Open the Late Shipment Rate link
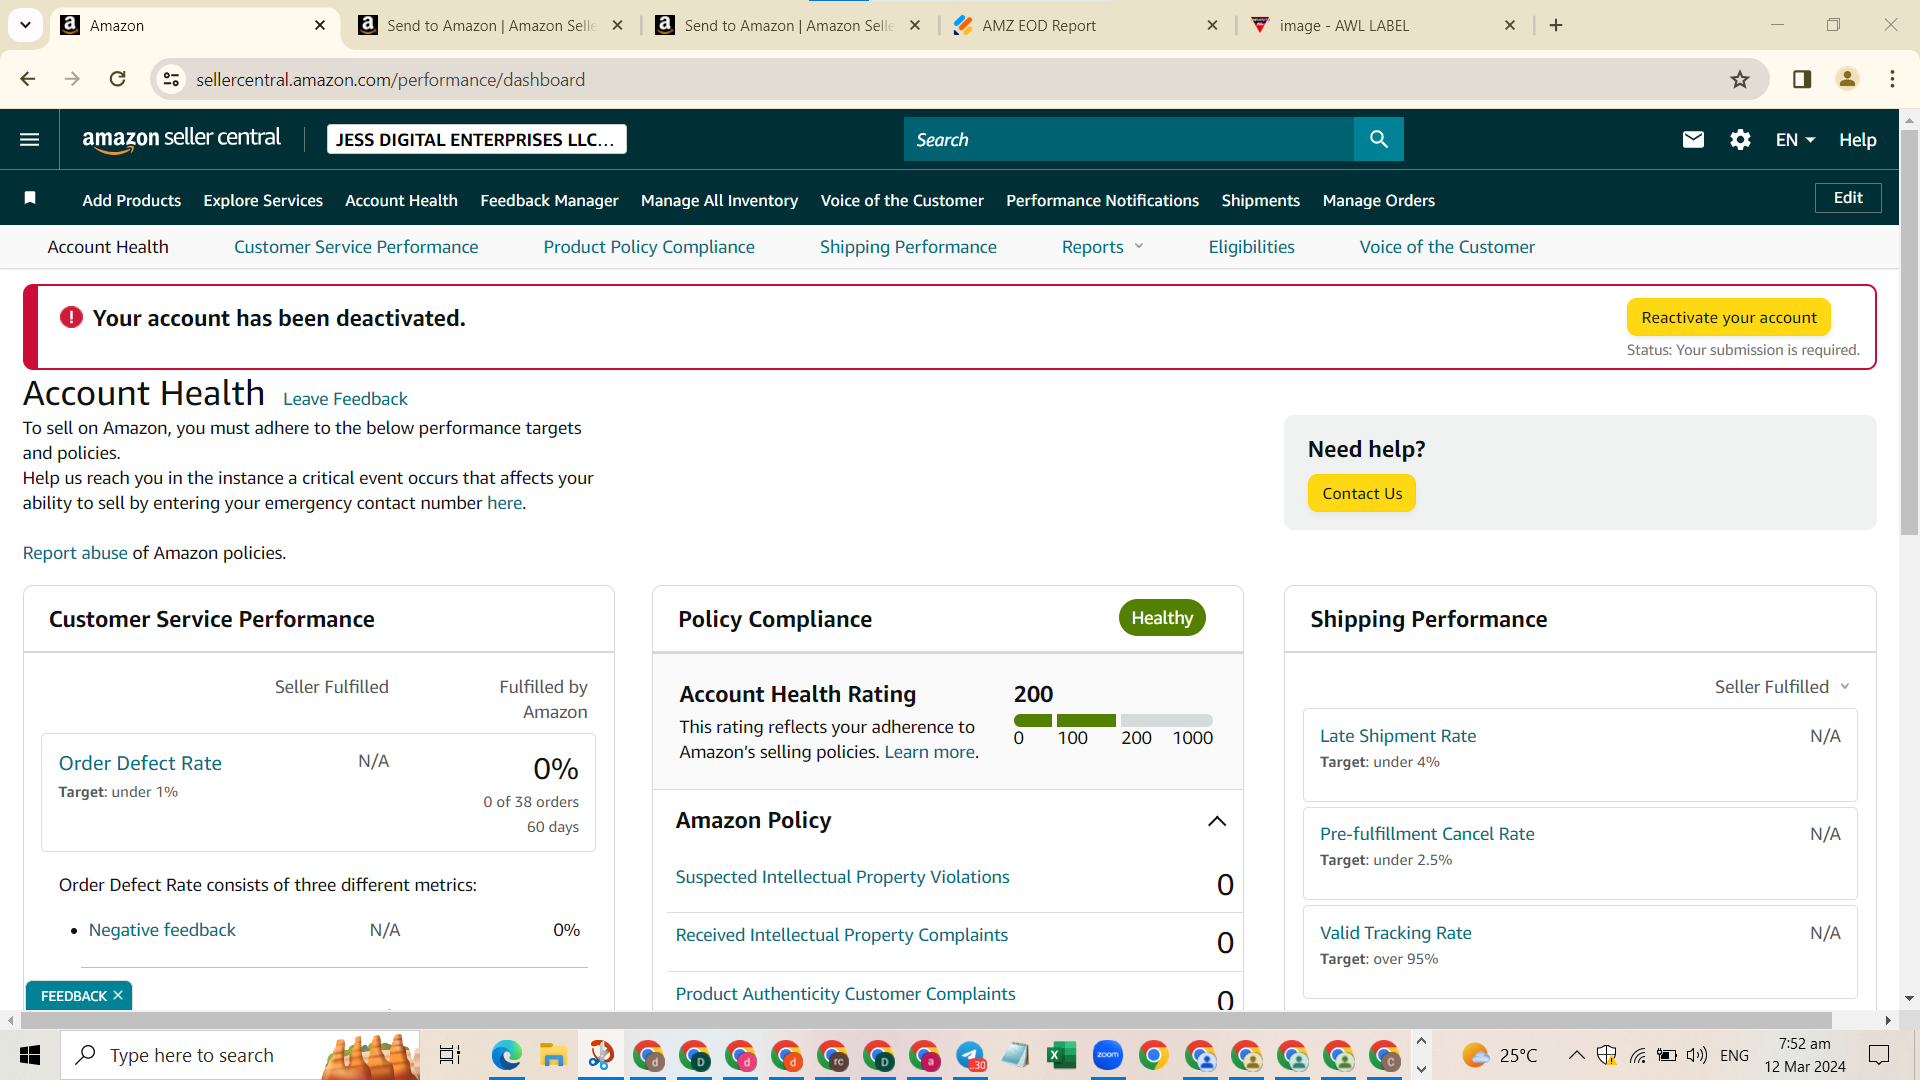The image size is (1920, 1080). coord(1398,736)
